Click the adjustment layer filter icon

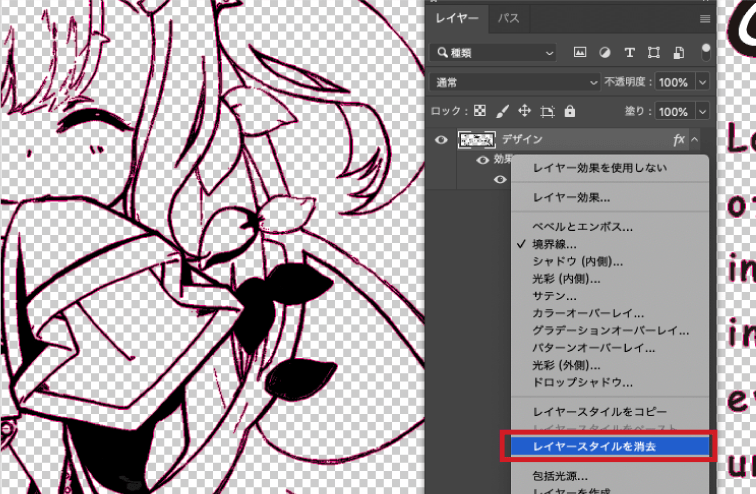604,52
